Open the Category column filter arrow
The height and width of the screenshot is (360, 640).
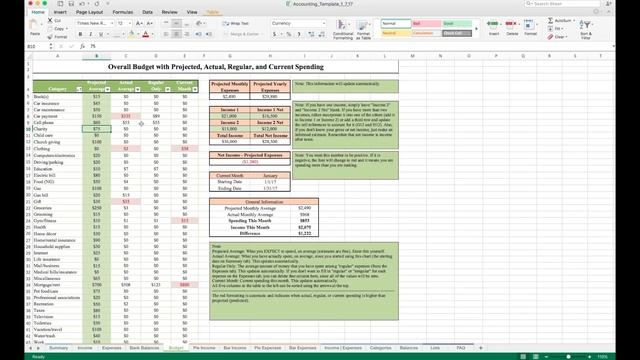click(x=79, y=89)
